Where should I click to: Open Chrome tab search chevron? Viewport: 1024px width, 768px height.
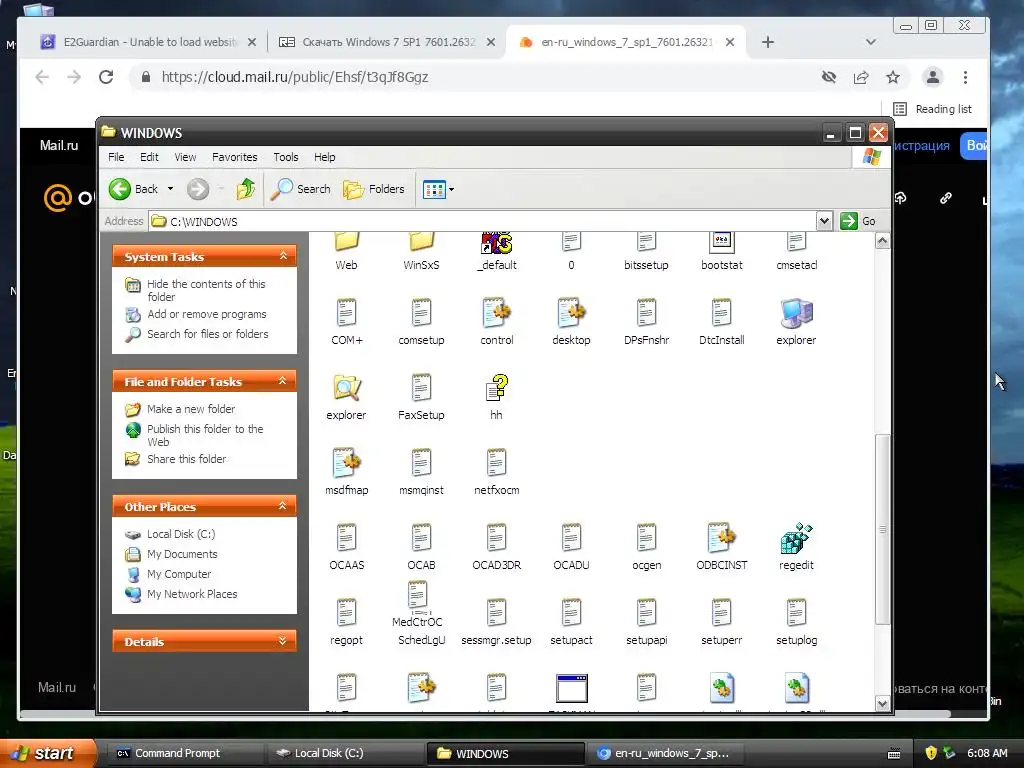870,42
